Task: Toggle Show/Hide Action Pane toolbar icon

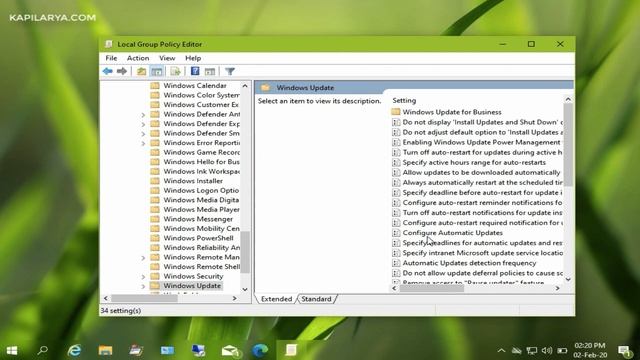Action: pyautogui.click(x=210, y=71)
